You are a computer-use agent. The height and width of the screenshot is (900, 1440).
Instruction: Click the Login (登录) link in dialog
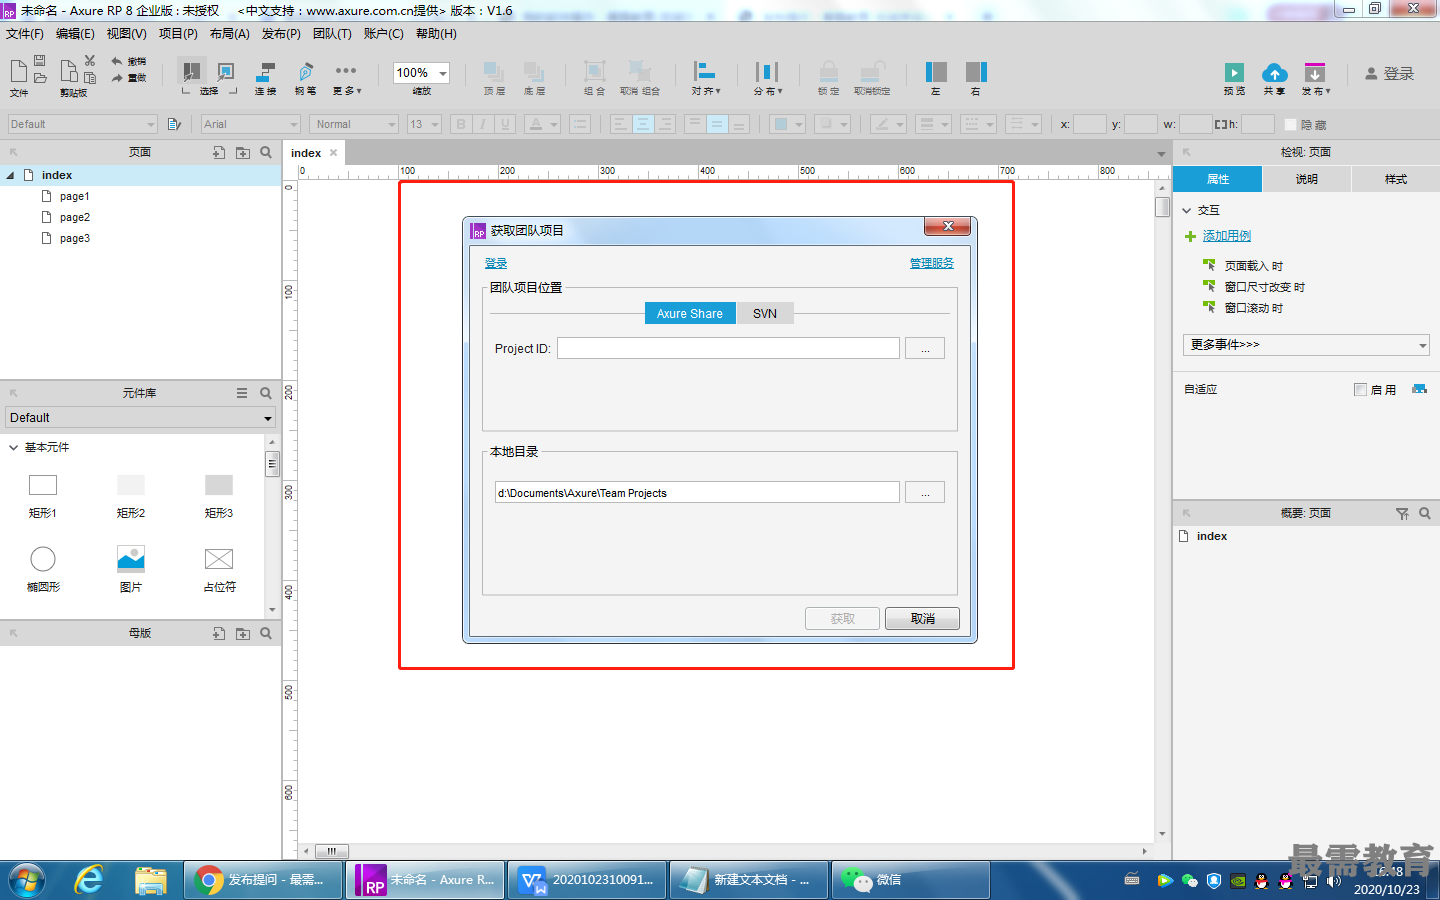coord(496,263)
